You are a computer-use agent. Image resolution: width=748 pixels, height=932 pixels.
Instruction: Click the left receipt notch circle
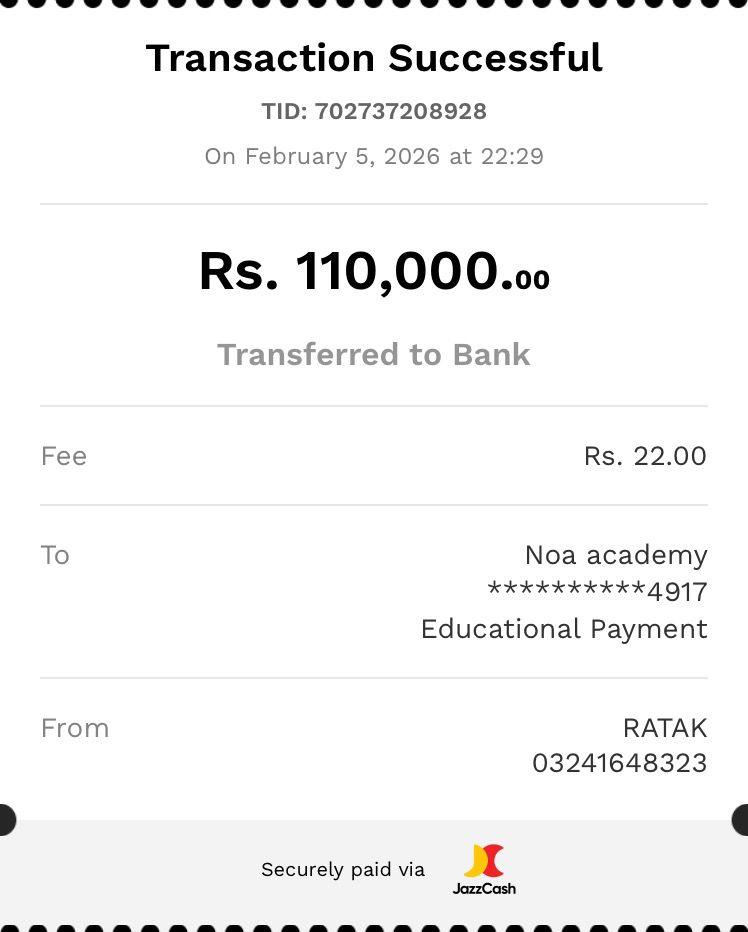[5, 820]
